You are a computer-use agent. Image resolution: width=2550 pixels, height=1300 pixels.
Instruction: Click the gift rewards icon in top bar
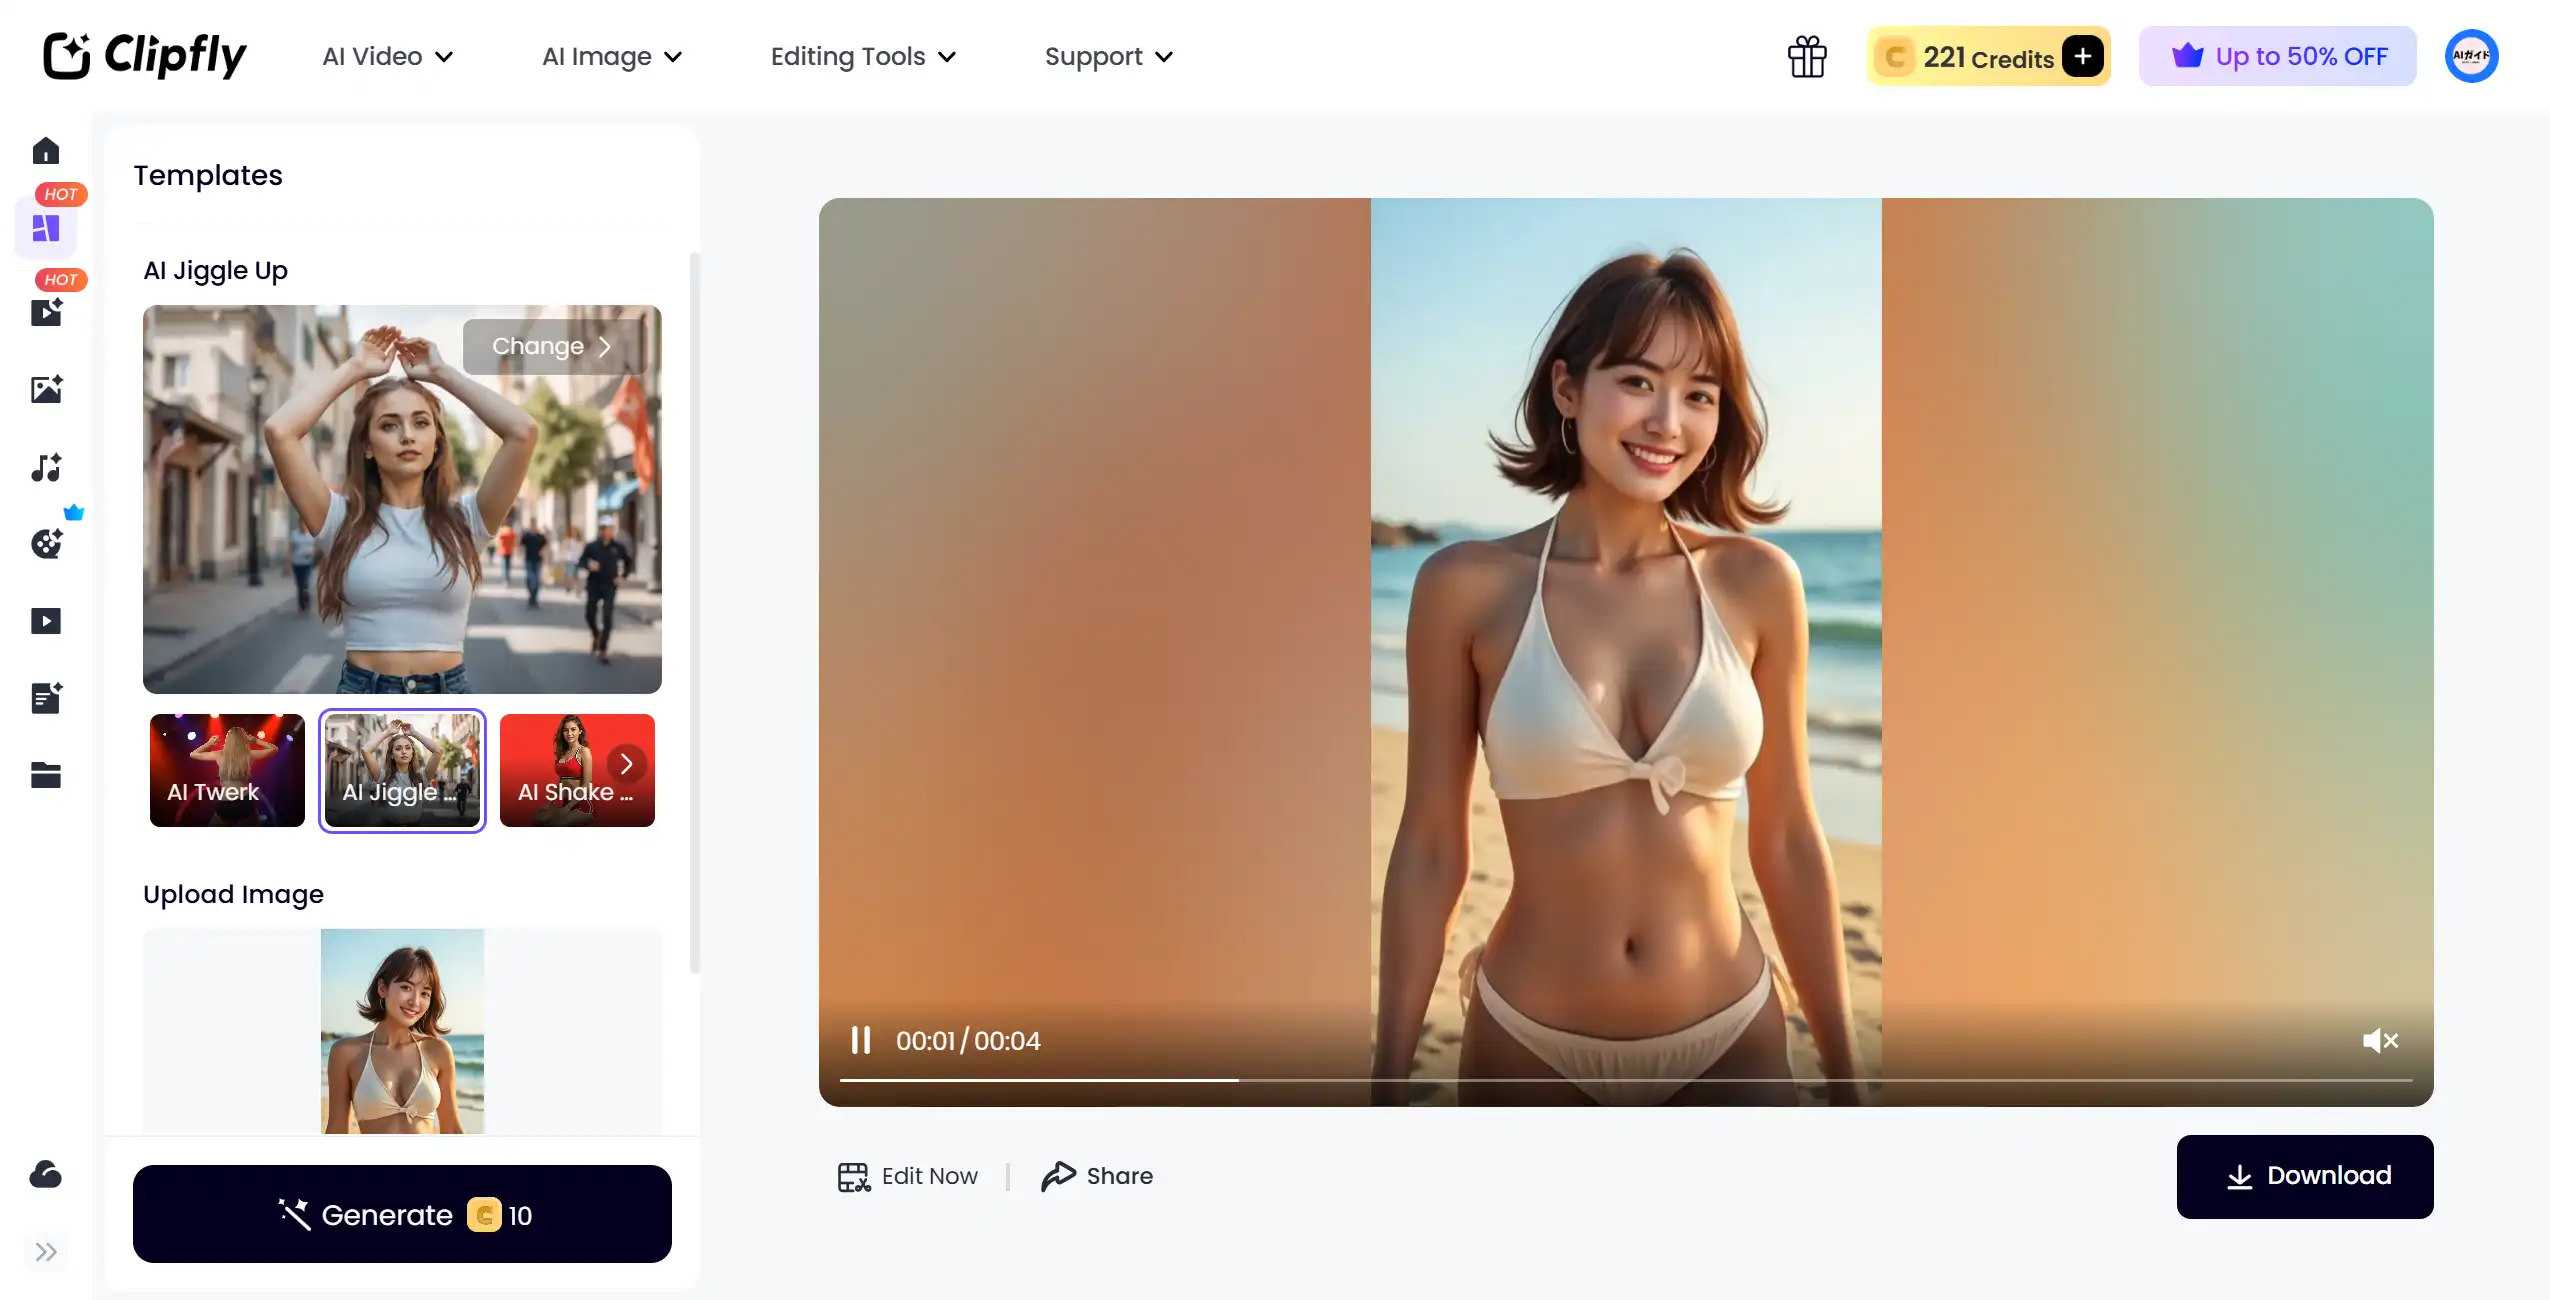click(x=1808, y=56)
